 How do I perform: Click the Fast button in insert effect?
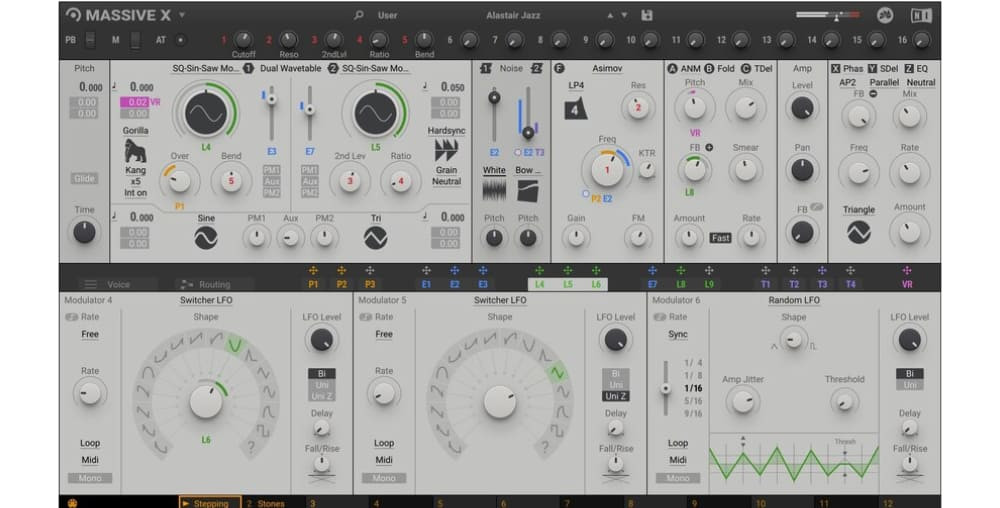pyautogui.click(x=720, y=238)
